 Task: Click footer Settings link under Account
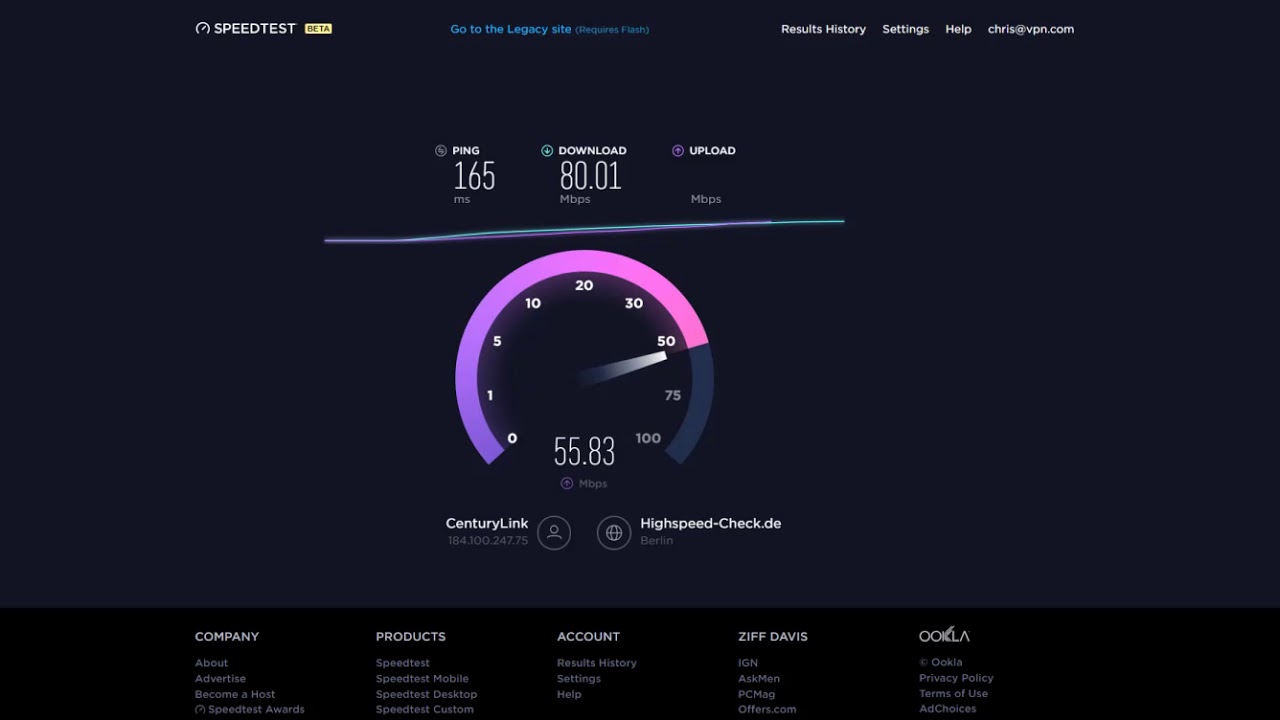click(579, 678)
